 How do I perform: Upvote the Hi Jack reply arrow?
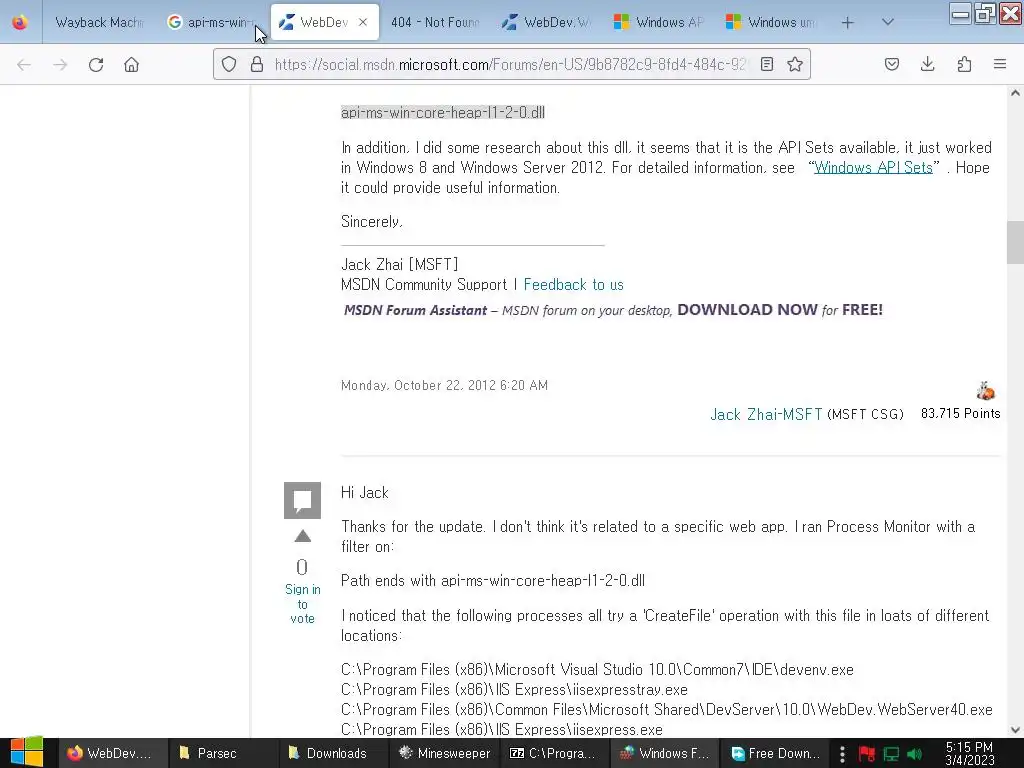[302, 537]
